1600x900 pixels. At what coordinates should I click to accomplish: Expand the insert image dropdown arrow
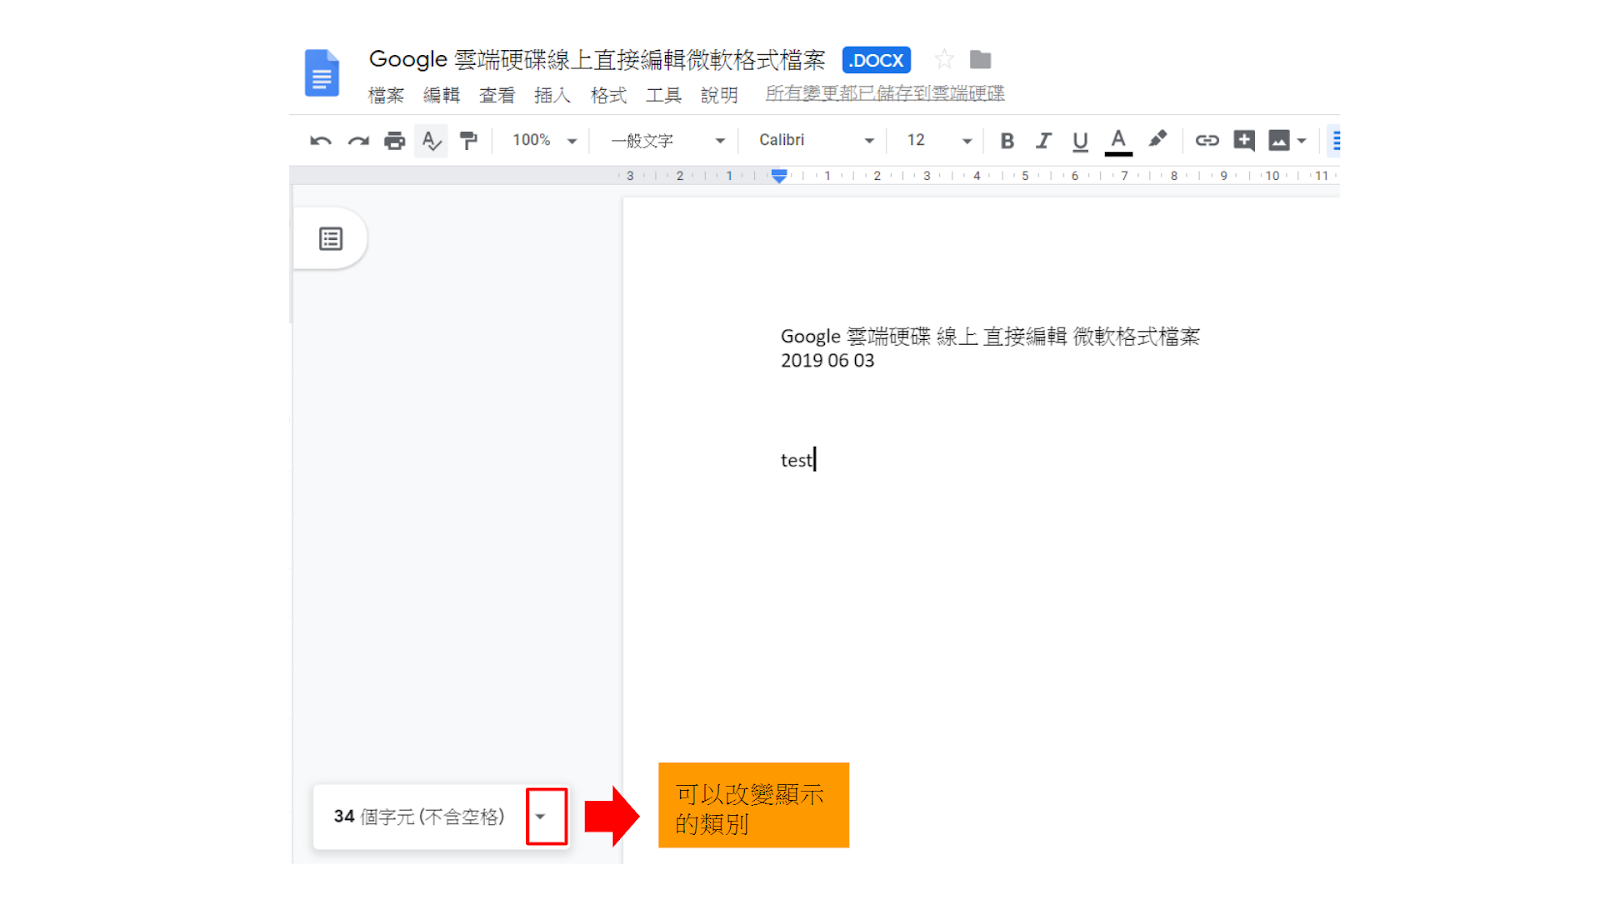click(1301, 141)
